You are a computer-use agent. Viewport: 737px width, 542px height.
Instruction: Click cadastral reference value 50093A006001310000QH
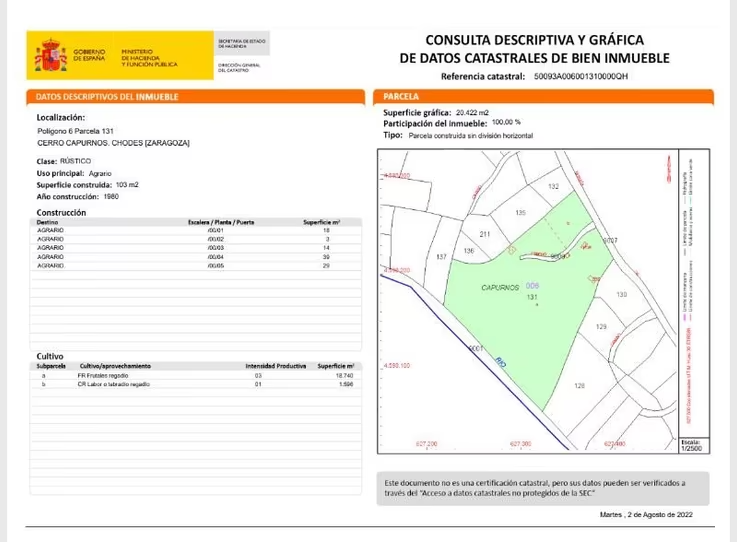coord(580,76)
